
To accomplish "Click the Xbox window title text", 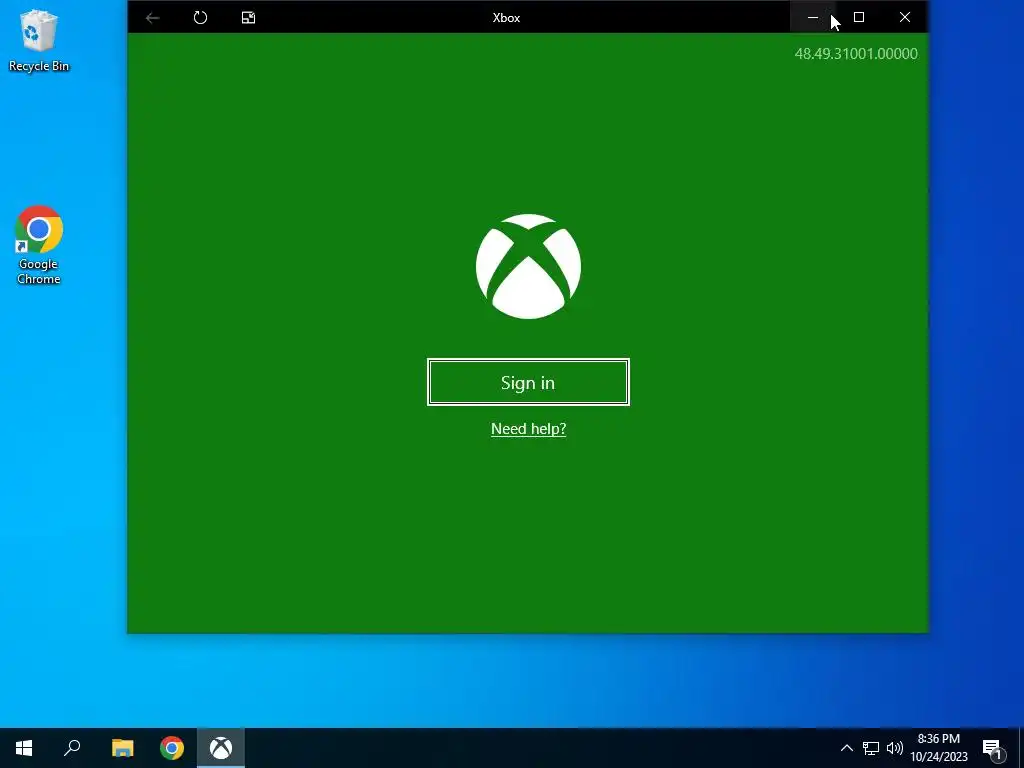I will click(x=506, y=18).
